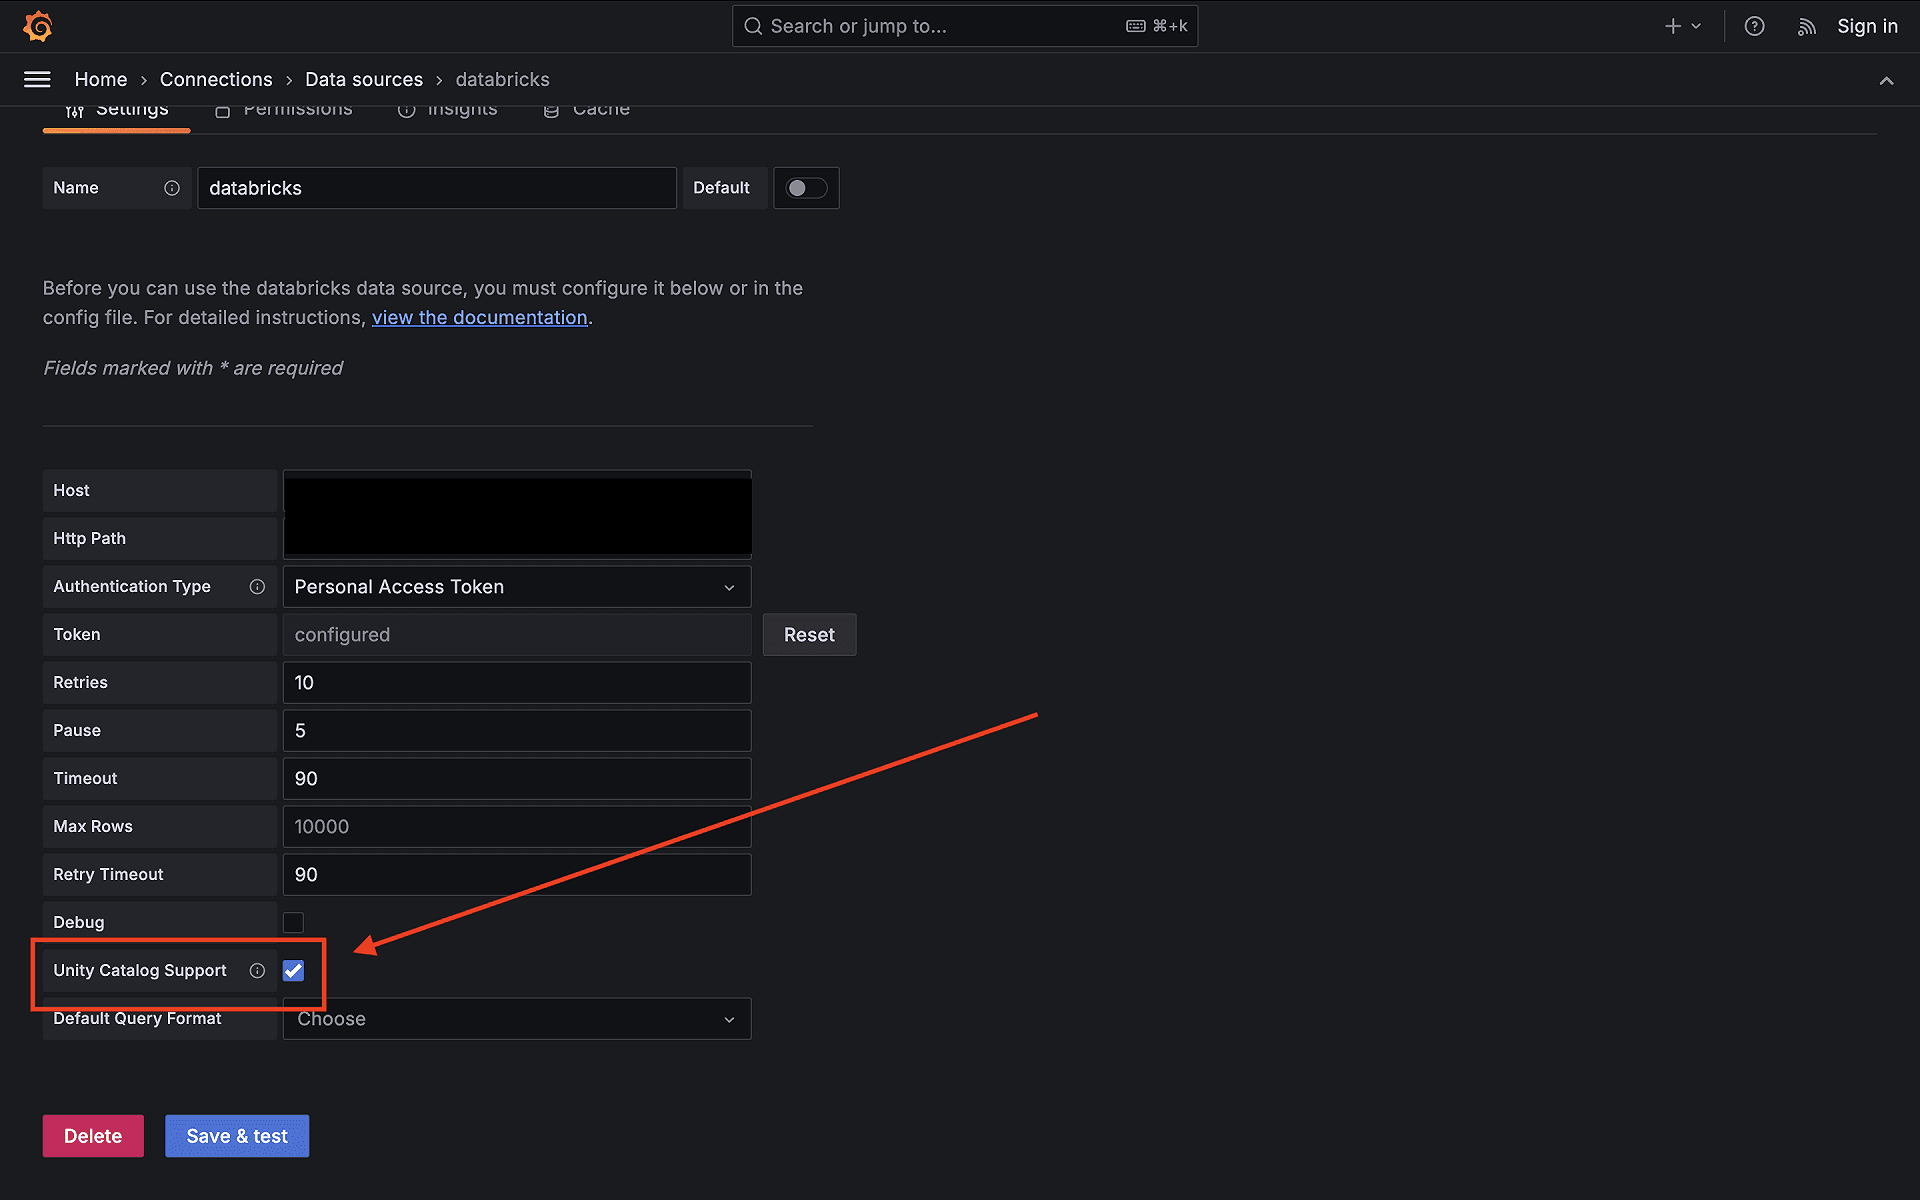1920x1200 pixels.
Task: Open the Personal Access Token dropdown
Action: coord(516,587)
